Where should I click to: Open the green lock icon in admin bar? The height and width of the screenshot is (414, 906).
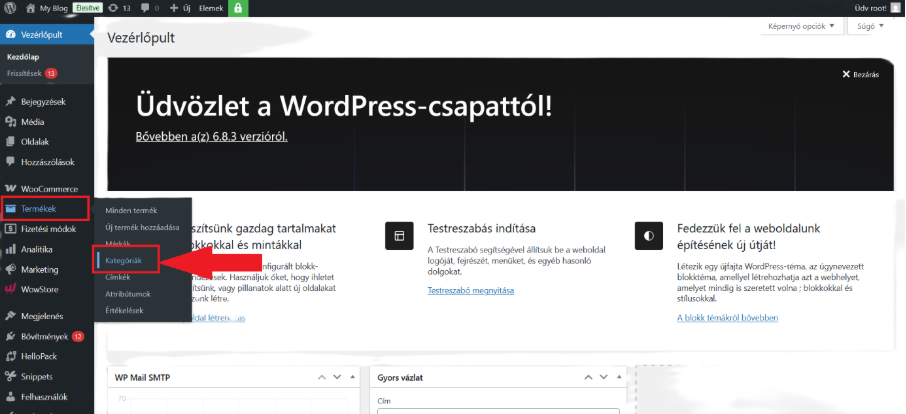click(x=238, y=8)
